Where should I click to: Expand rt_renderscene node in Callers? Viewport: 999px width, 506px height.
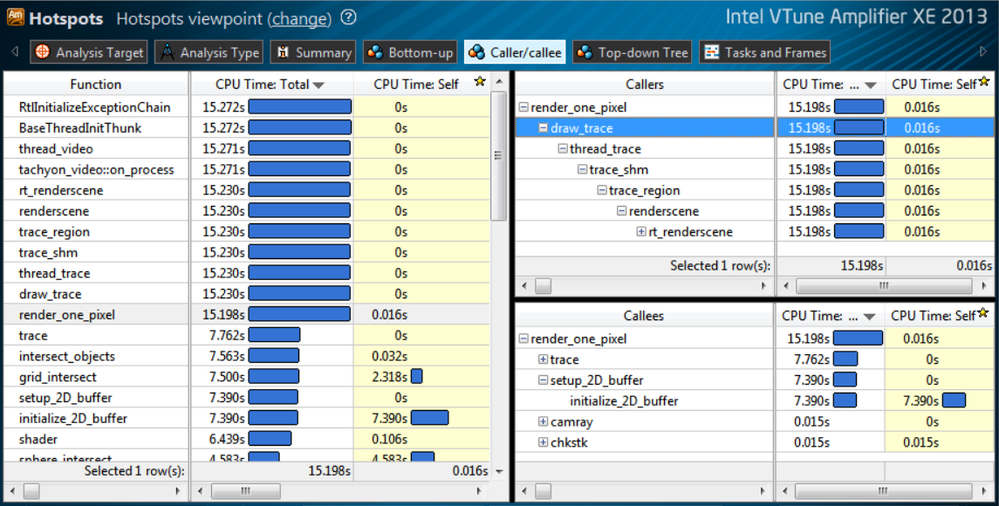642,231
